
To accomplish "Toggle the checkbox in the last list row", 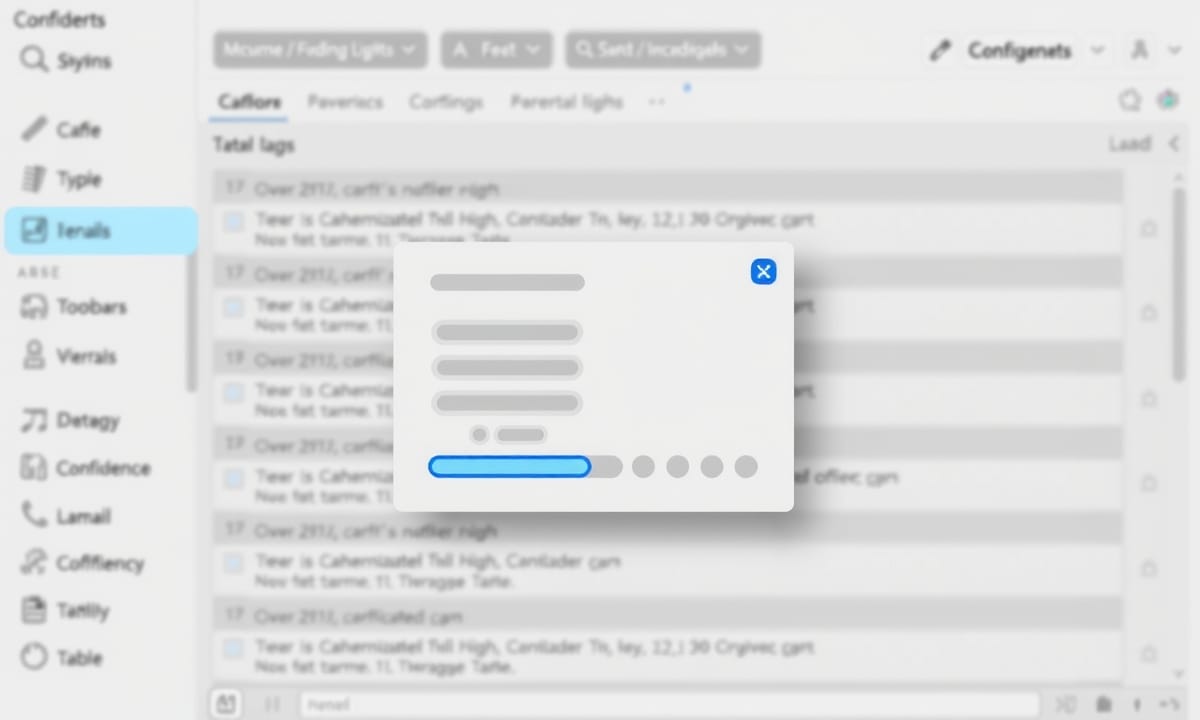I will (234, 649).
